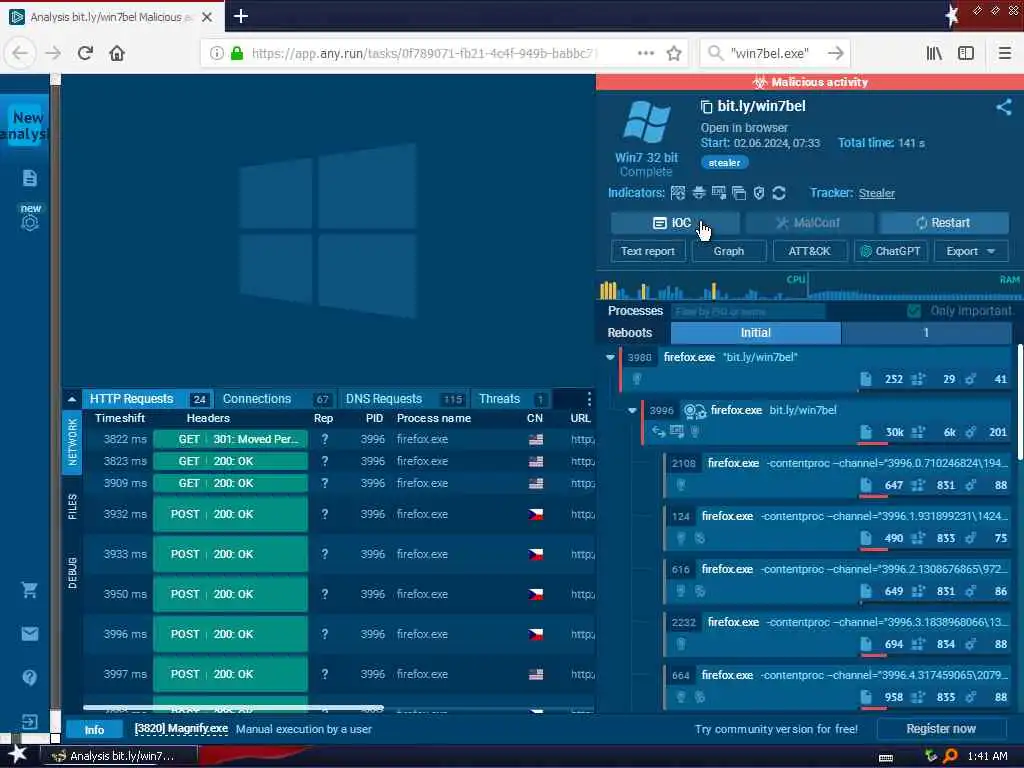Click the refresh-arrows indicator icon
The width and height of the screenshot is (1024, 768).
(778, 193)
